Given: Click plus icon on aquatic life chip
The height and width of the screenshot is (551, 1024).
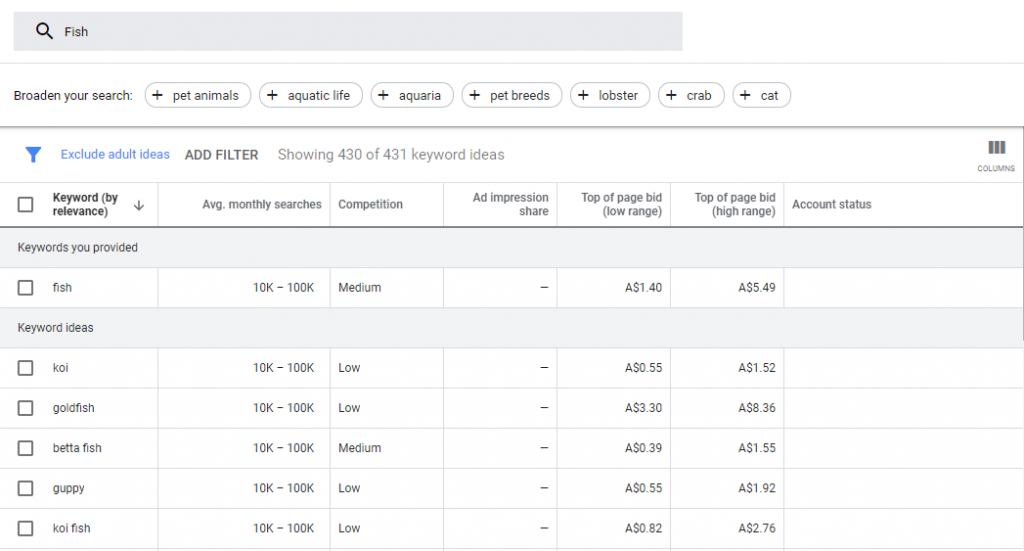Looking at the screenshot, I should coord(273,95).
